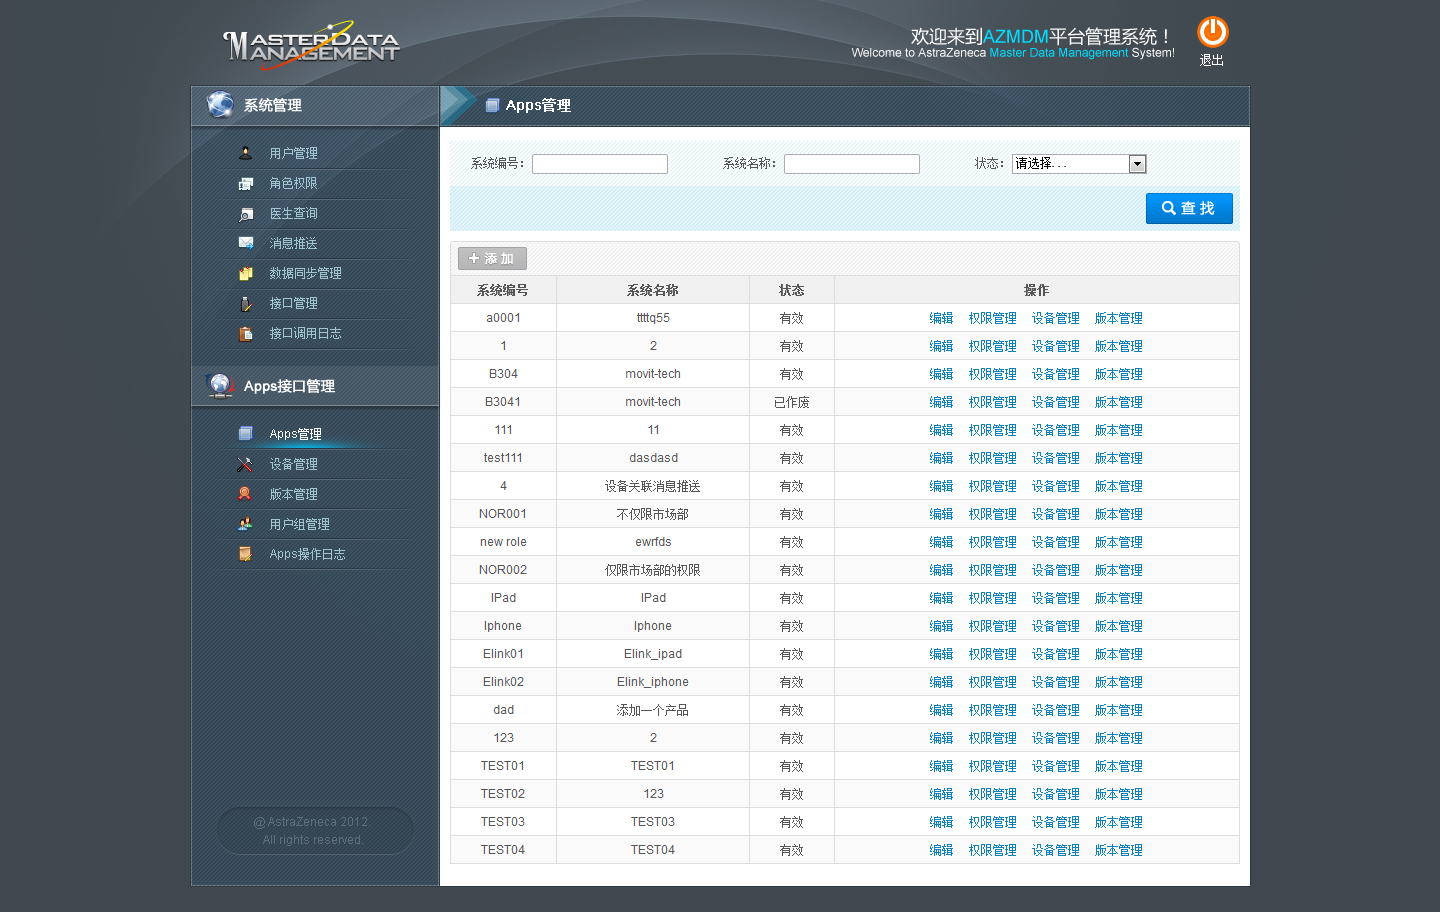Image resolution: width=1440 pixels, height=912 pixels.
Task: Click the Master Data Management logo
Action: click(311, 45)
